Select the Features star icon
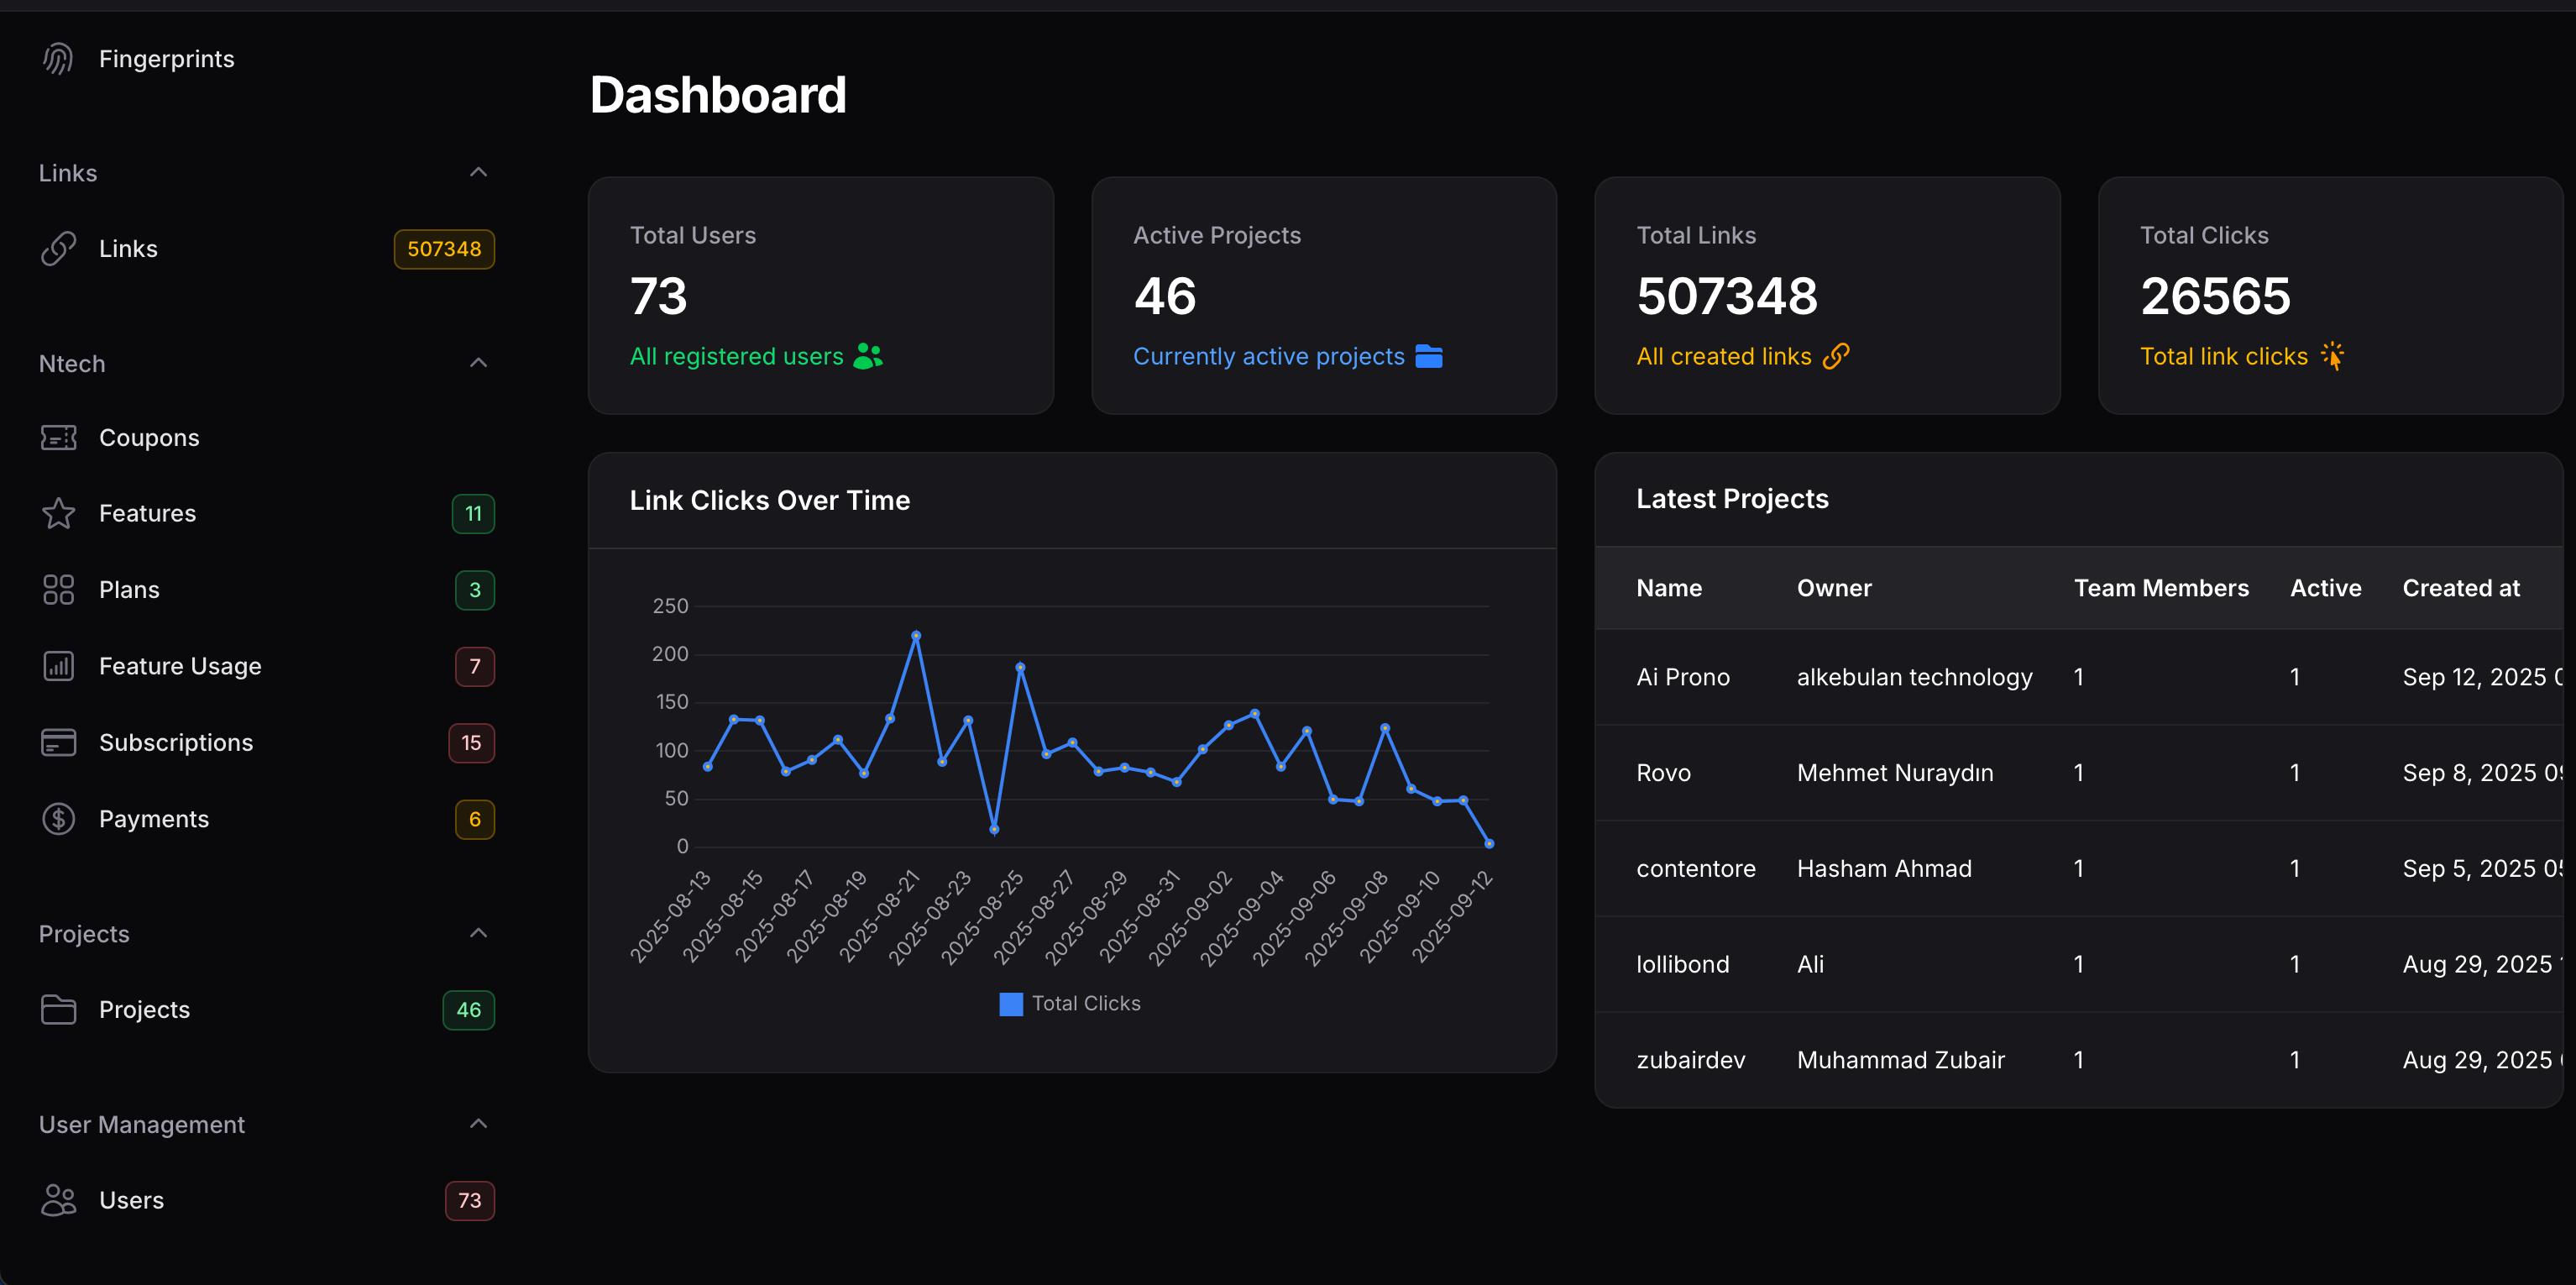This screenshot has height=1285, width=2576. [58, 513]
